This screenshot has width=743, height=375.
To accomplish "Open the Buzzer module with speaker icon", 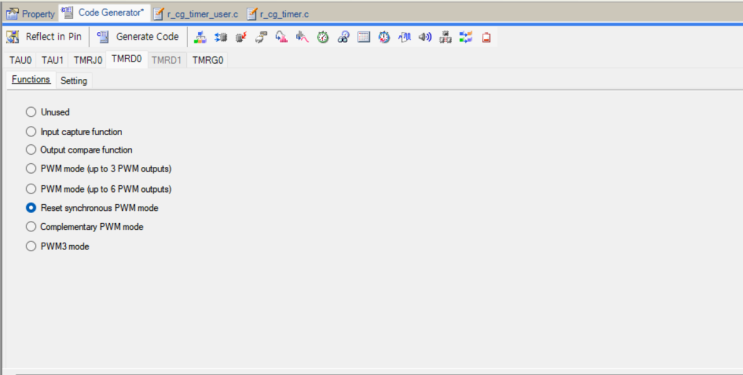I will point(425,37).
